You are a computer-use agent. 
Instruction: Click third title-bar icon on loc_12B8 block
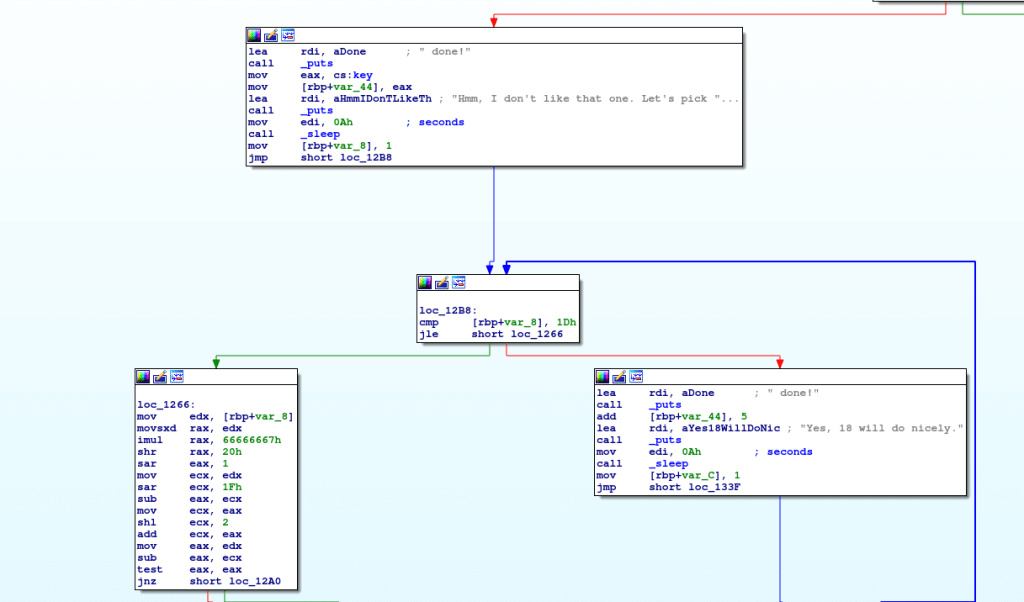pos(458,282)
